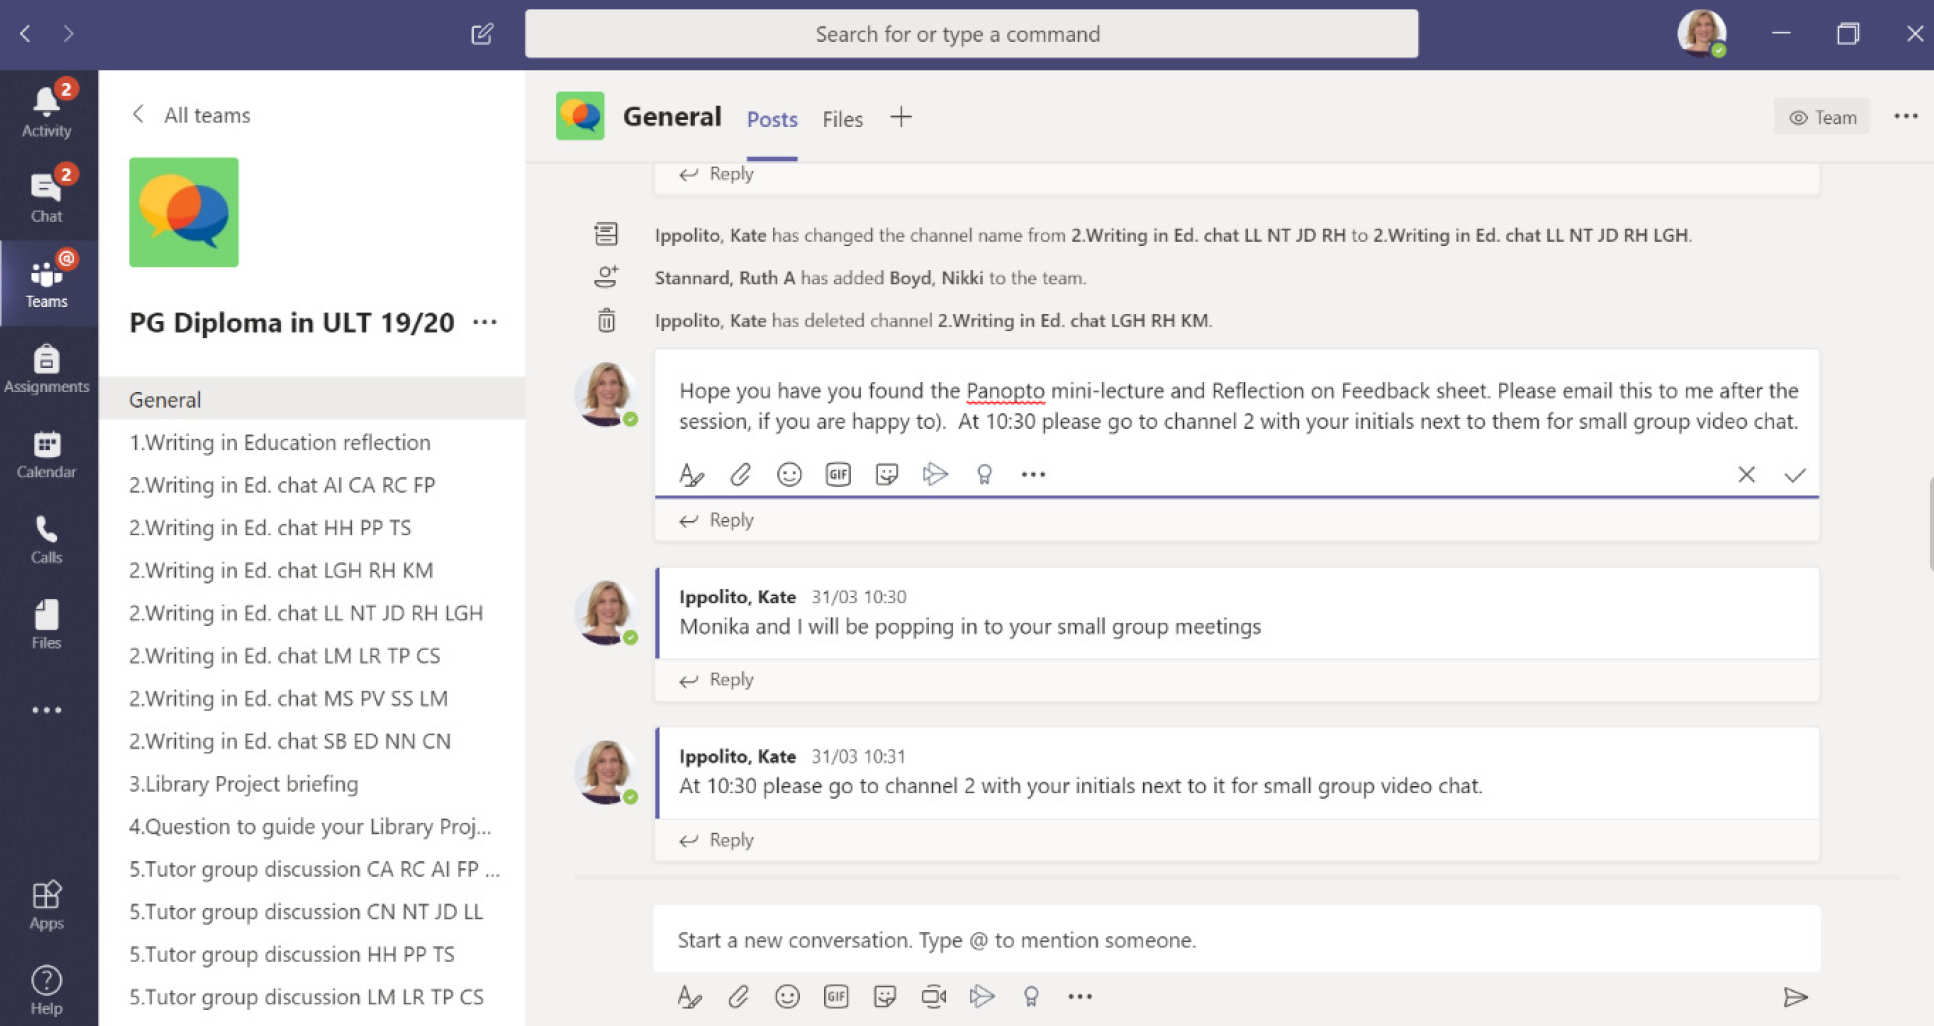Open the Calls section

coord(46,539)
